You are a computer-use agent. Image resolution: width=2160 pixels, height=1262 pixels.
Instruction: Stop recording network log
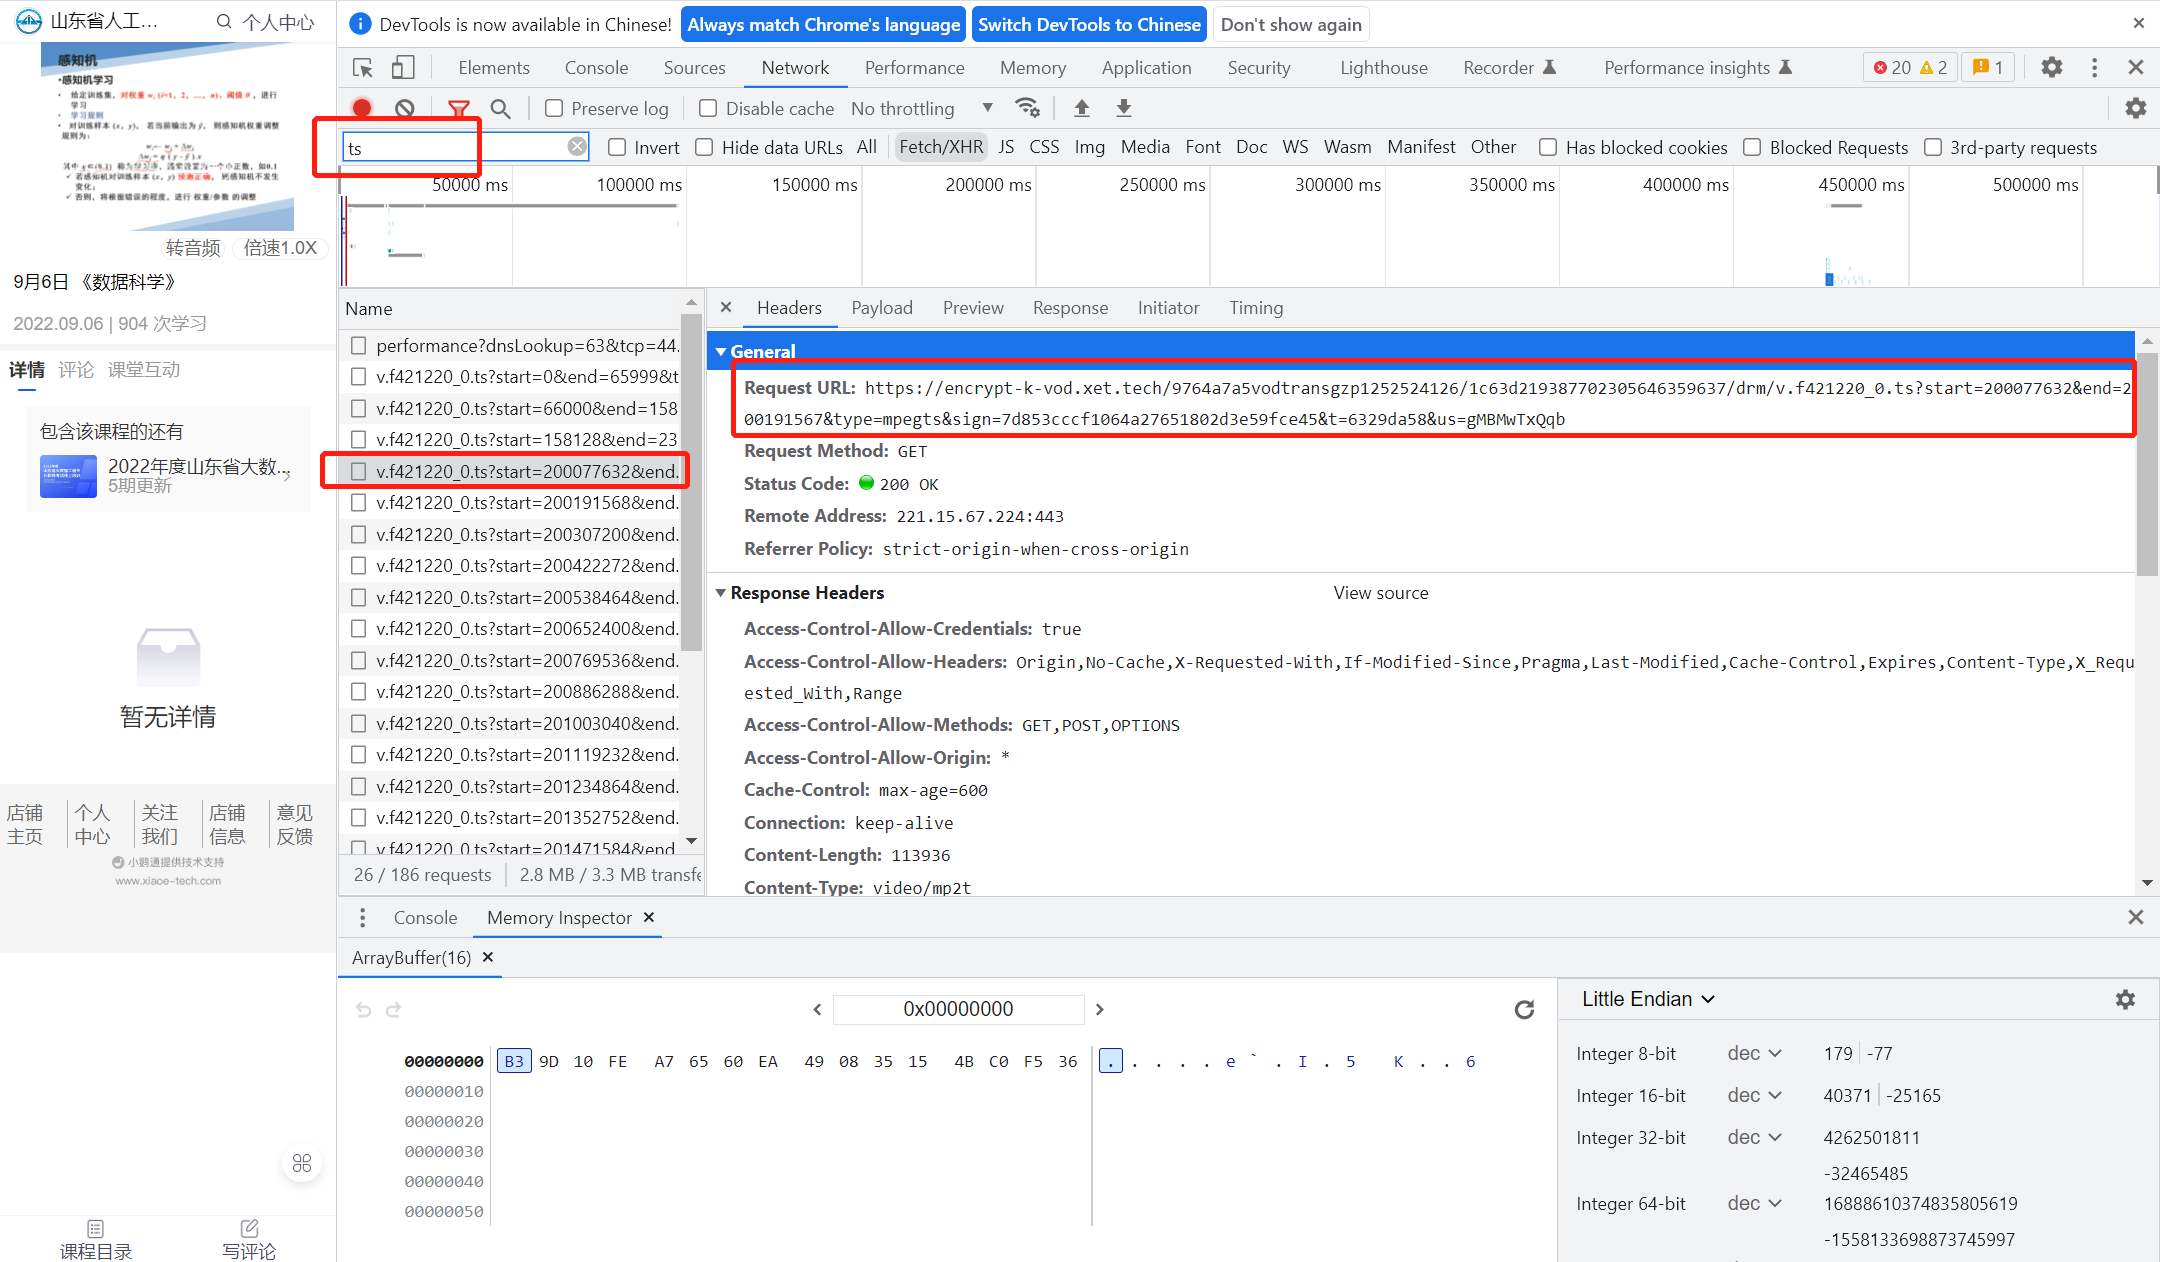click(x=362, y=108)
